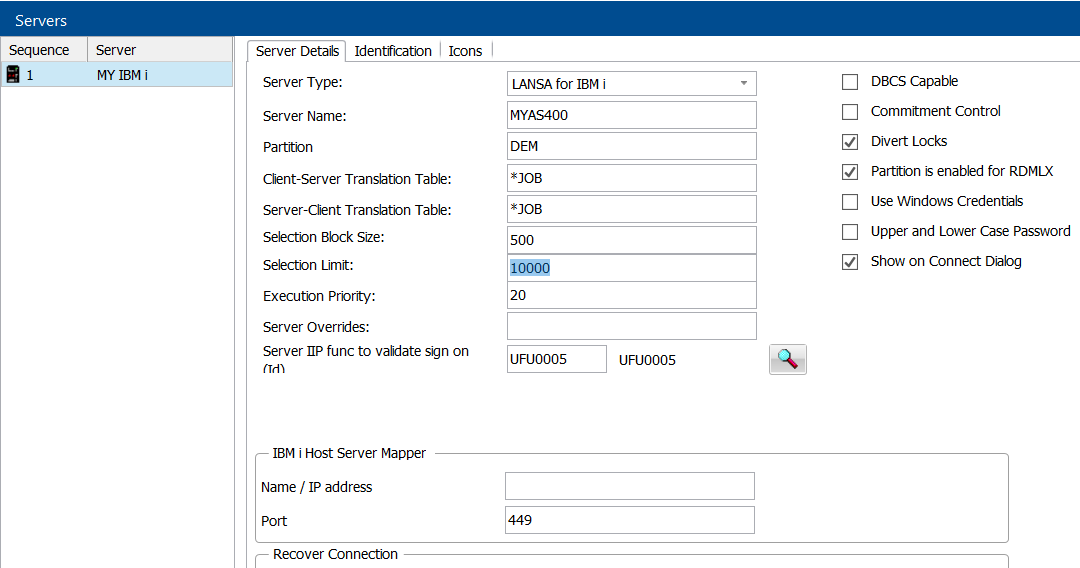
Task: Click the Name / IP address field
Action: coord(630,486)
